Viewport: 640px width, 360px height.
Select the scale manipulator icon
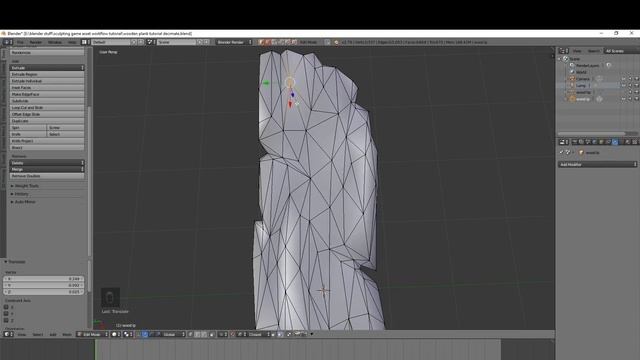(157, 334)
